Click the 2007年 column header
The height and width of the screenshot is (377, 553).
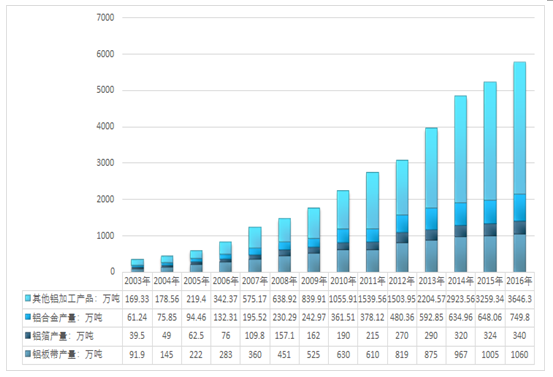[255, 281]
